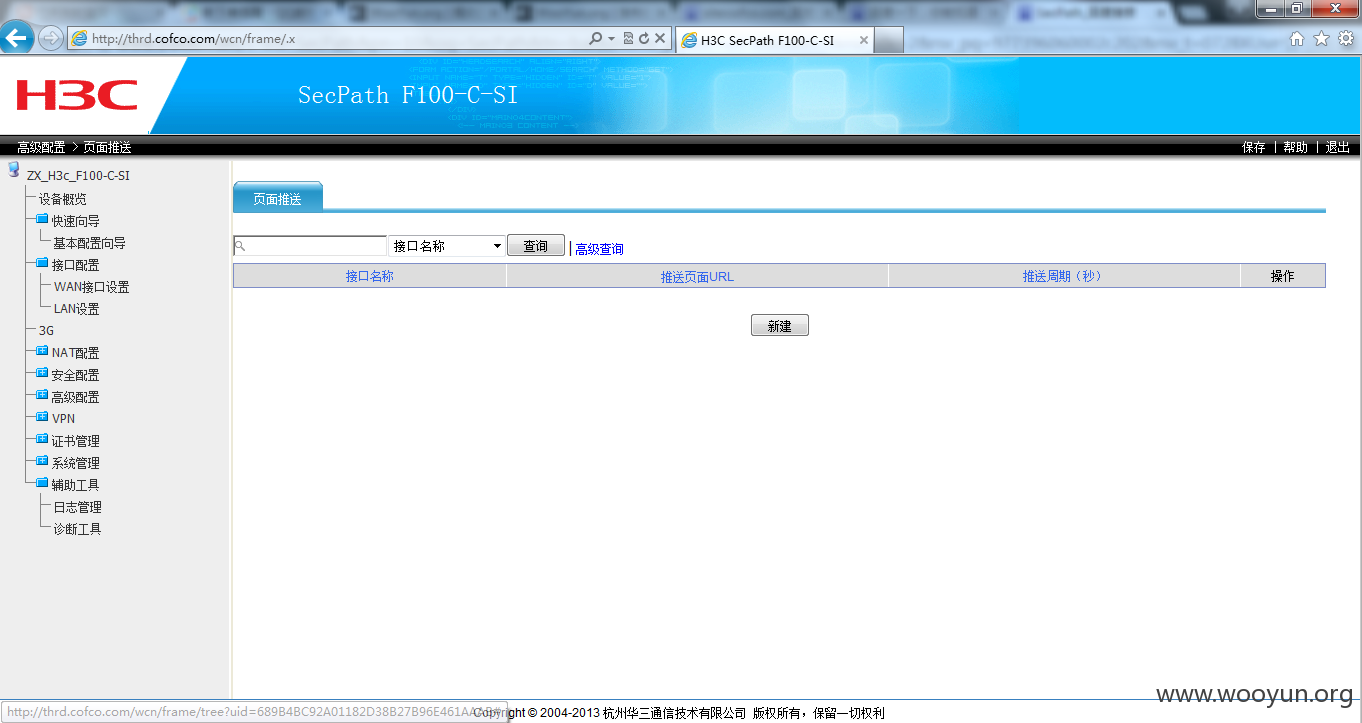Click 快速向导 tree label

click(x=76, y=221)
